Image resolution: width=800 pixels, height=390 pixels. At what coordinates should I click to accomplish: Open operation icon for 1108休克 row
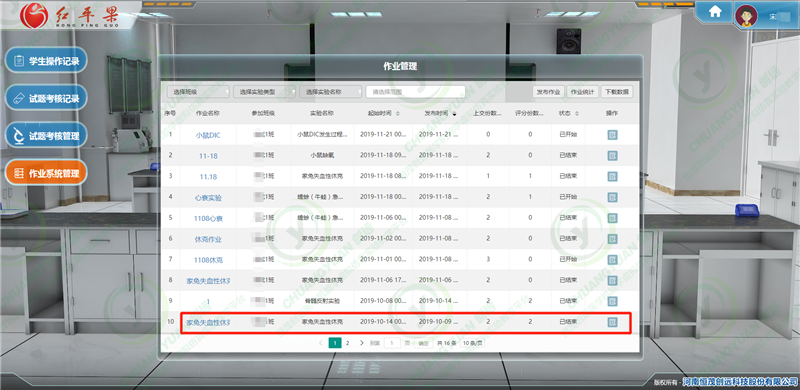612,259
